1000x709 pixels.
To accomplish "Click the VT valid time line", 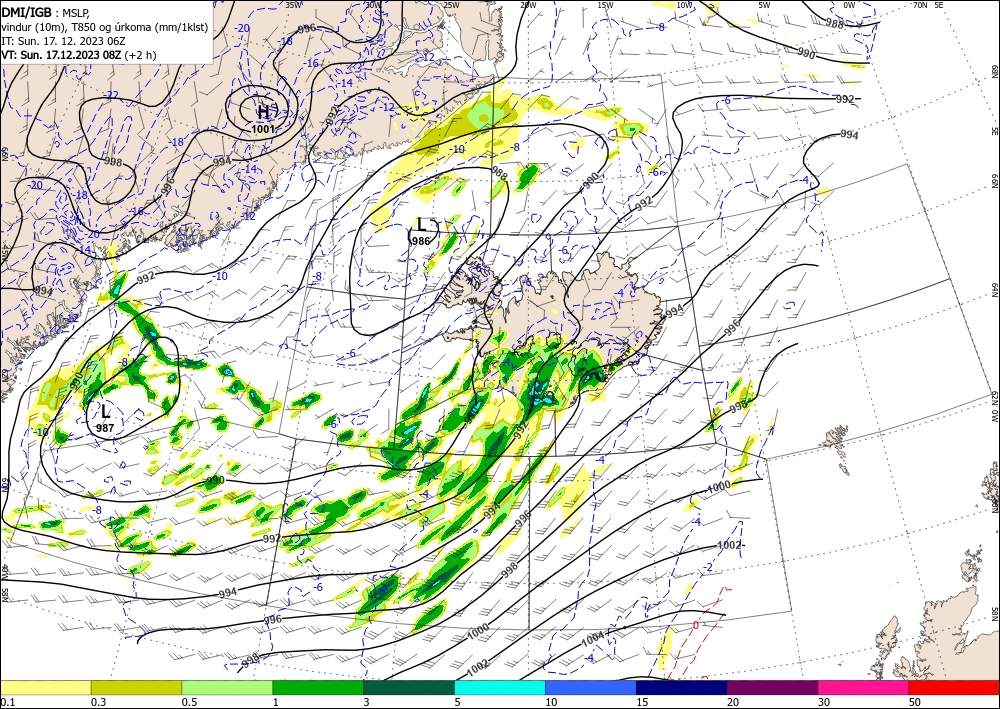I will point(78,55).
